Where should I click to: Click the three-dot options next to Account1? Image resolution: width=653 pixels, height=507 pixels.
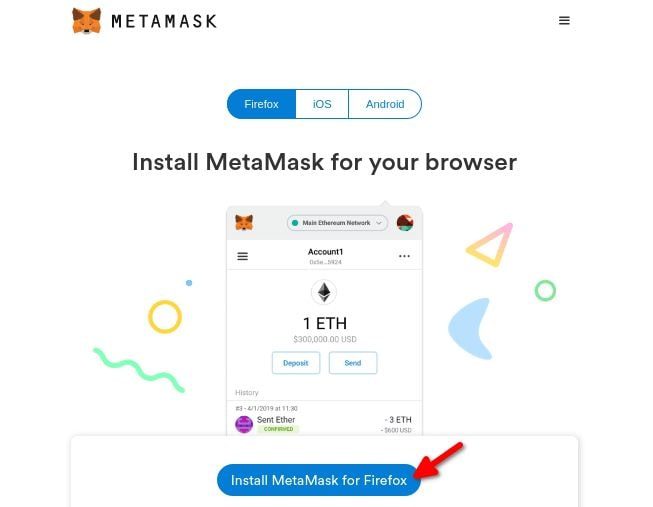(404, 256)
